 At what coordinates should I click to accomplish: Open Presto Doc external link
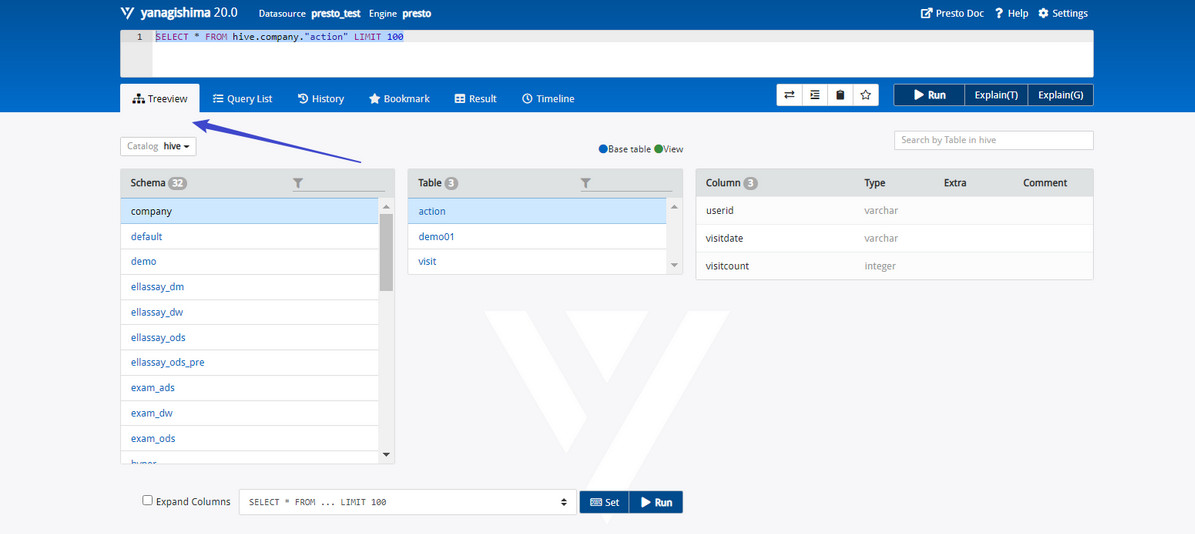click(952, 13)
